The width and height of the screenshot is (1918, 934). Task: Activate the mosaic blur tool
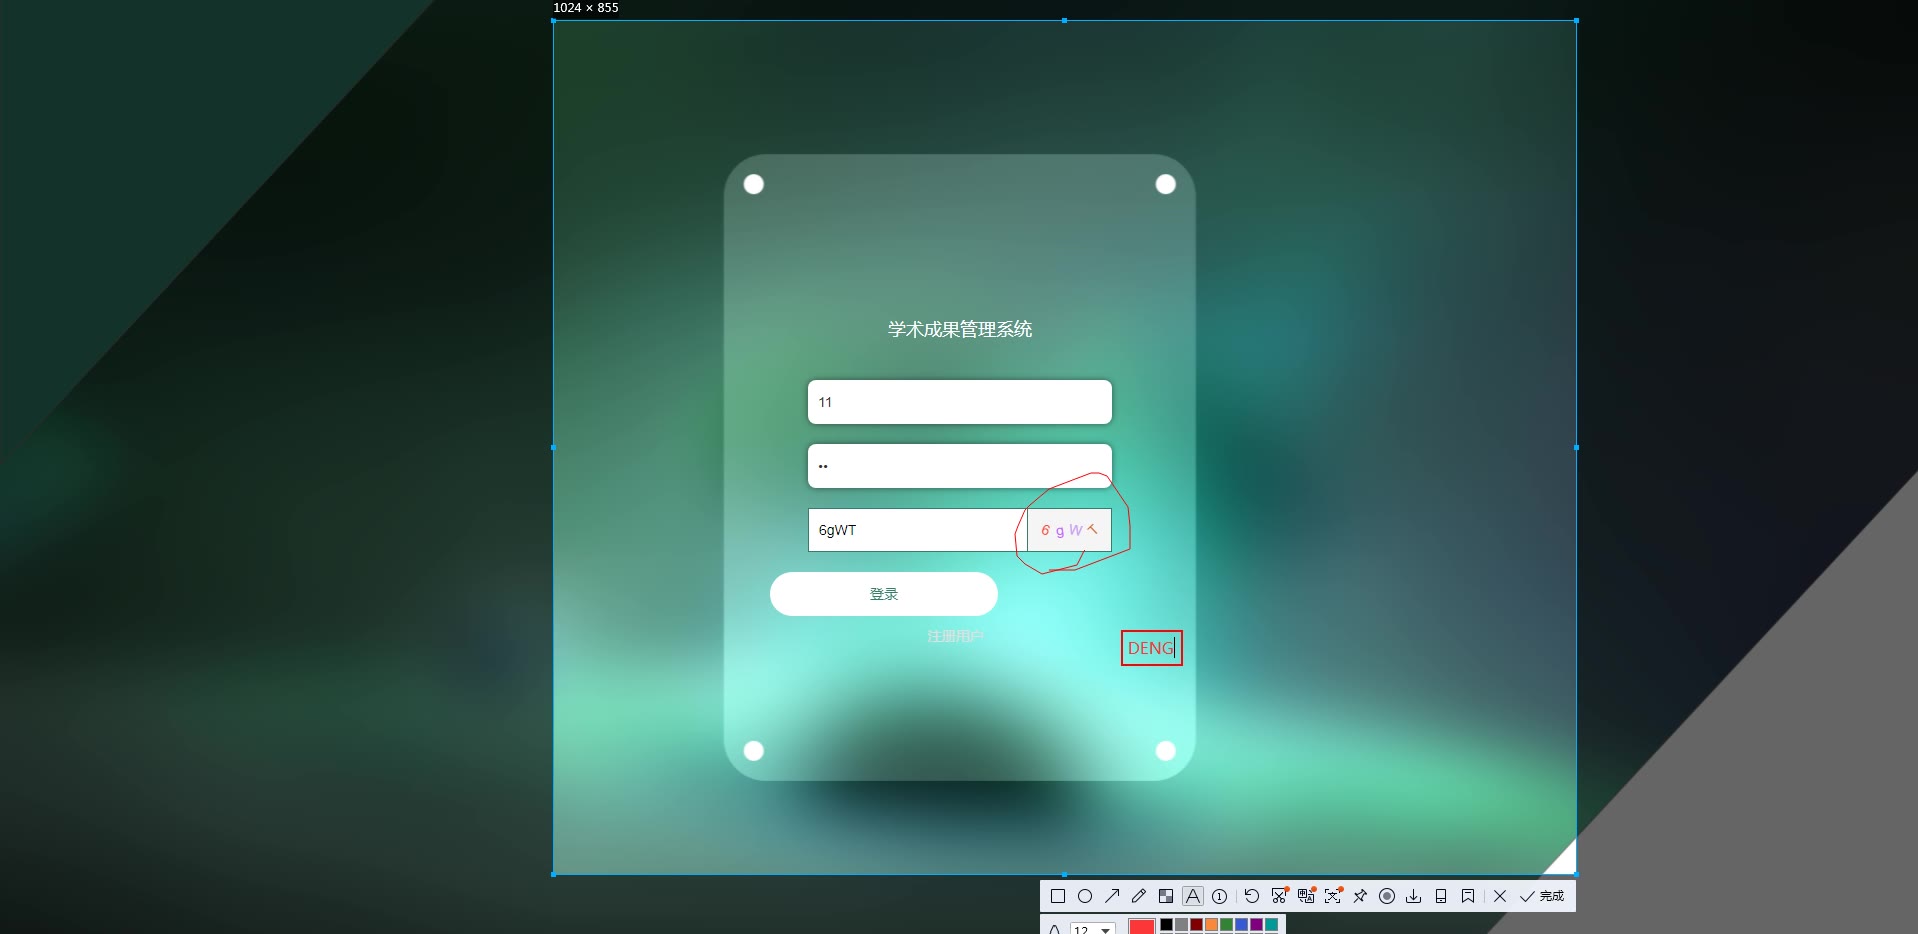(x=1166, y=896)
